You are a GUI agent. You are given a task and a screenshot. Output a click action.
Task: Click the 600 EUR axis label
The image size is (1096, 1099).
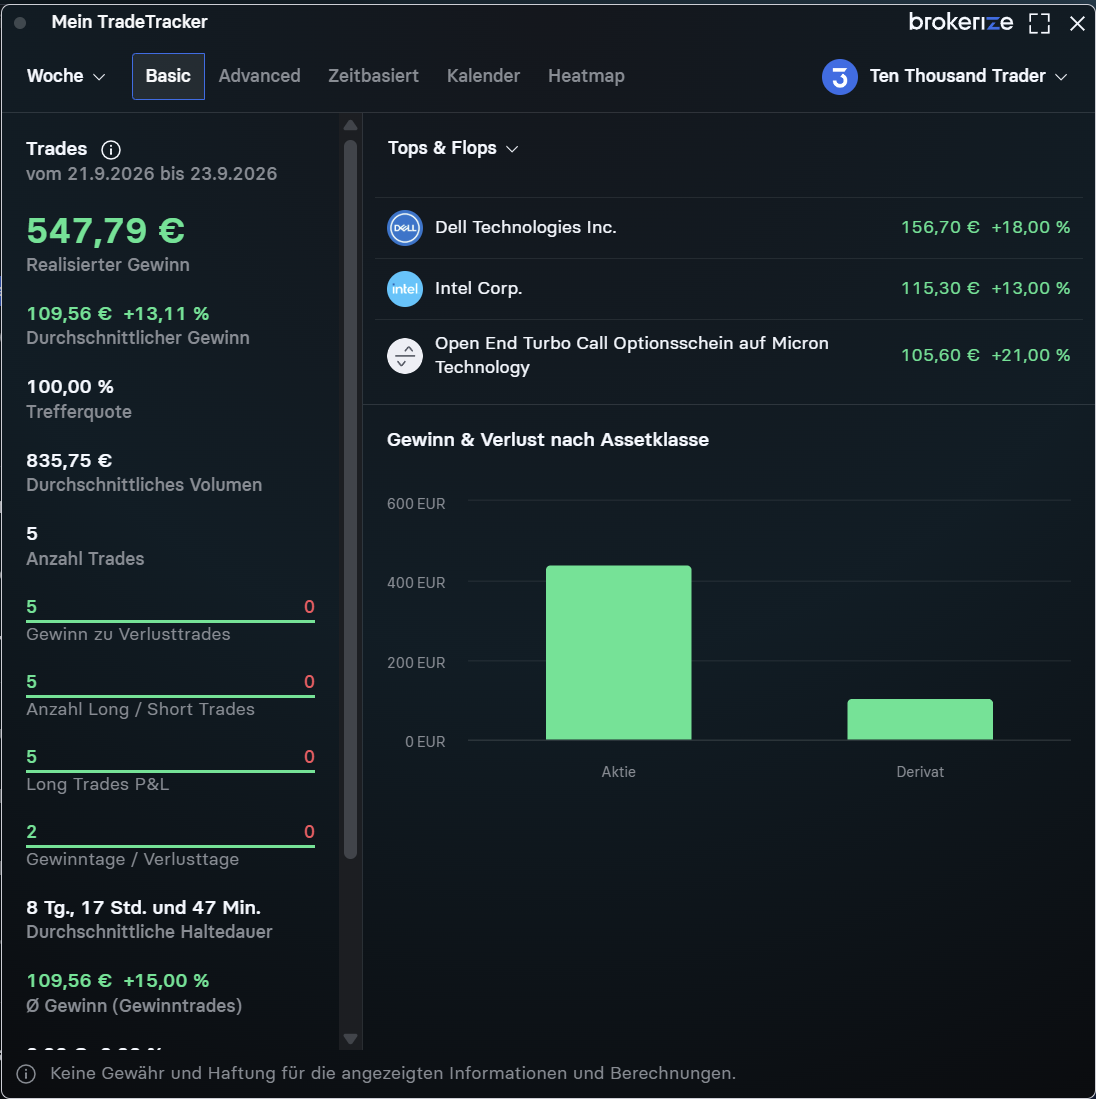(x=416, y=504)
